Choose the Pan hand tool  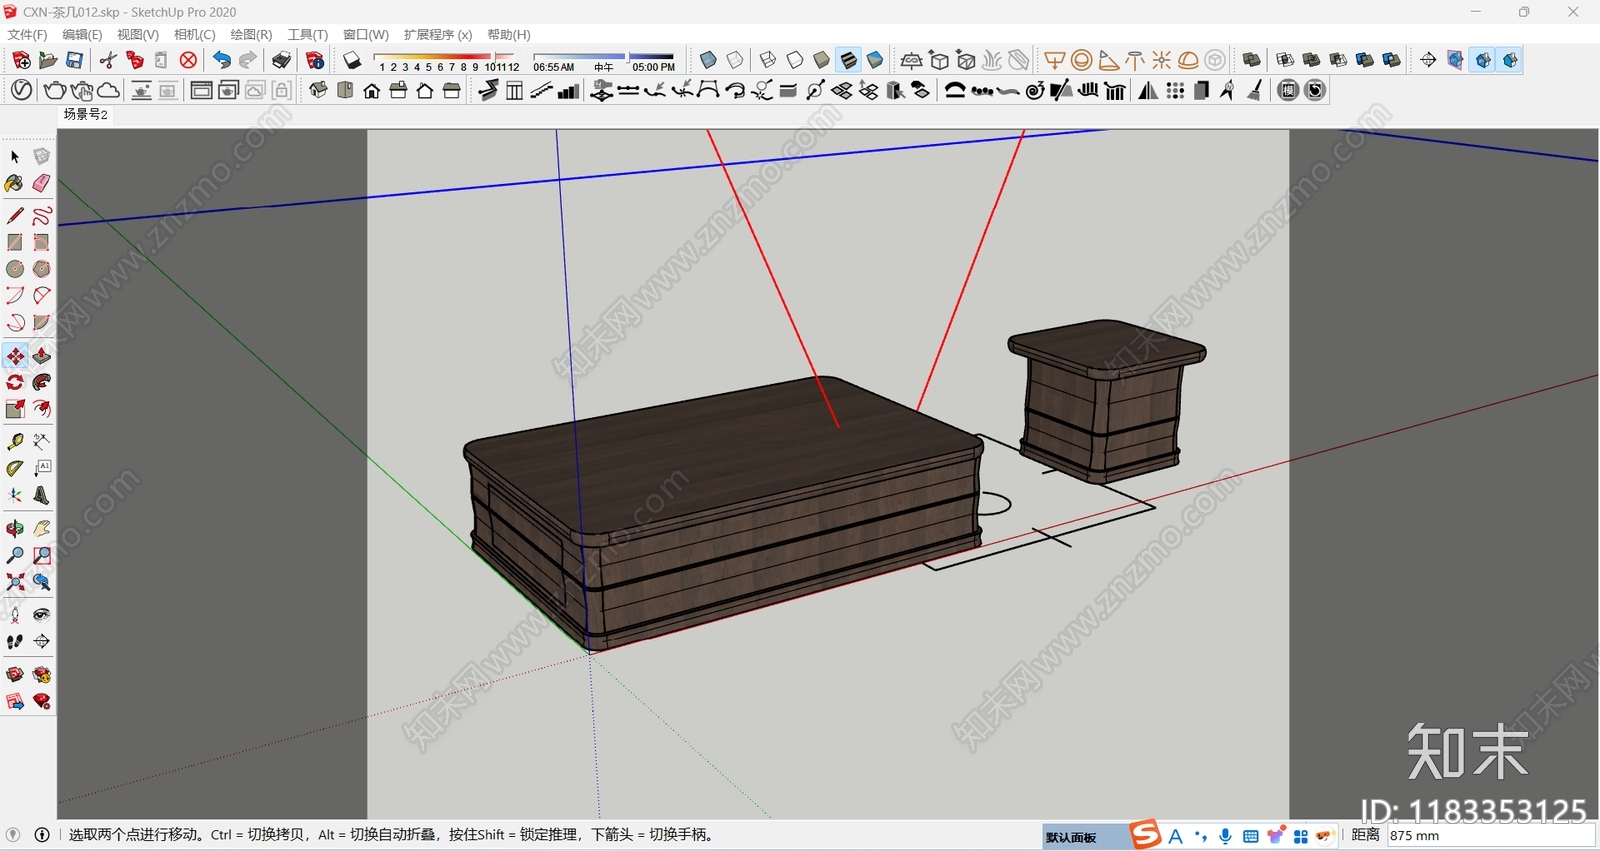tap(41, 528)
